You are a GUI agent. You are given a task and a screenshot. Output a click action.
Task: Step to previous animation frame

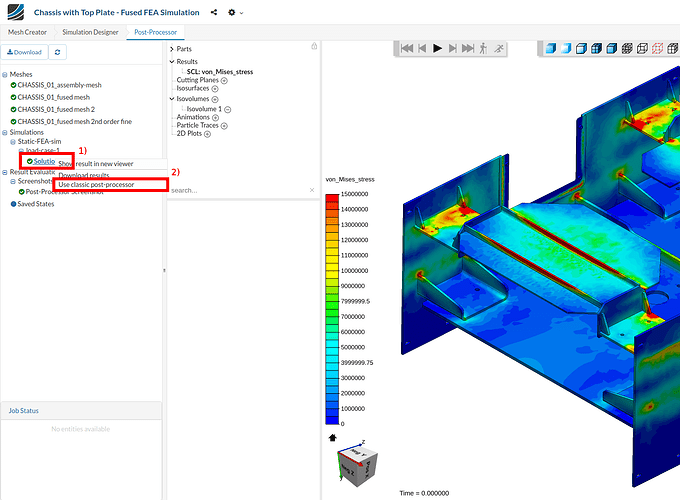tap(422, 48)
